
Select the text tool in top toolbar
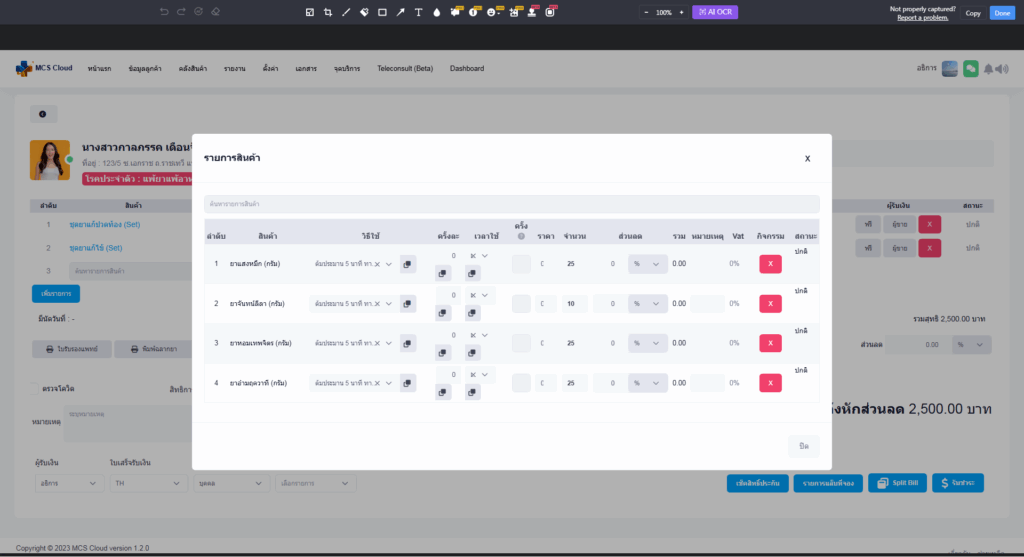(418, 12)
